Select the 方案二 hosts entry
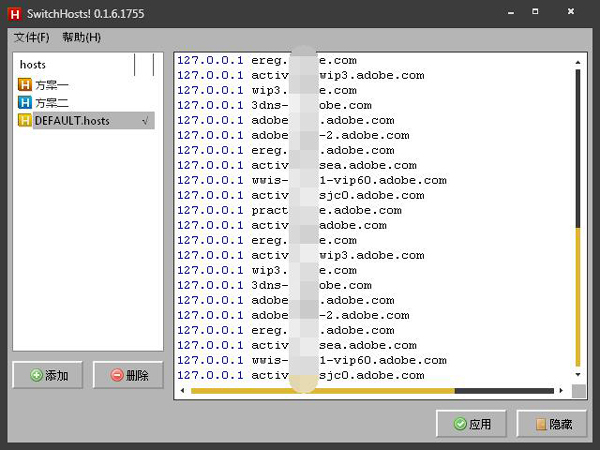 coord(52,103)
